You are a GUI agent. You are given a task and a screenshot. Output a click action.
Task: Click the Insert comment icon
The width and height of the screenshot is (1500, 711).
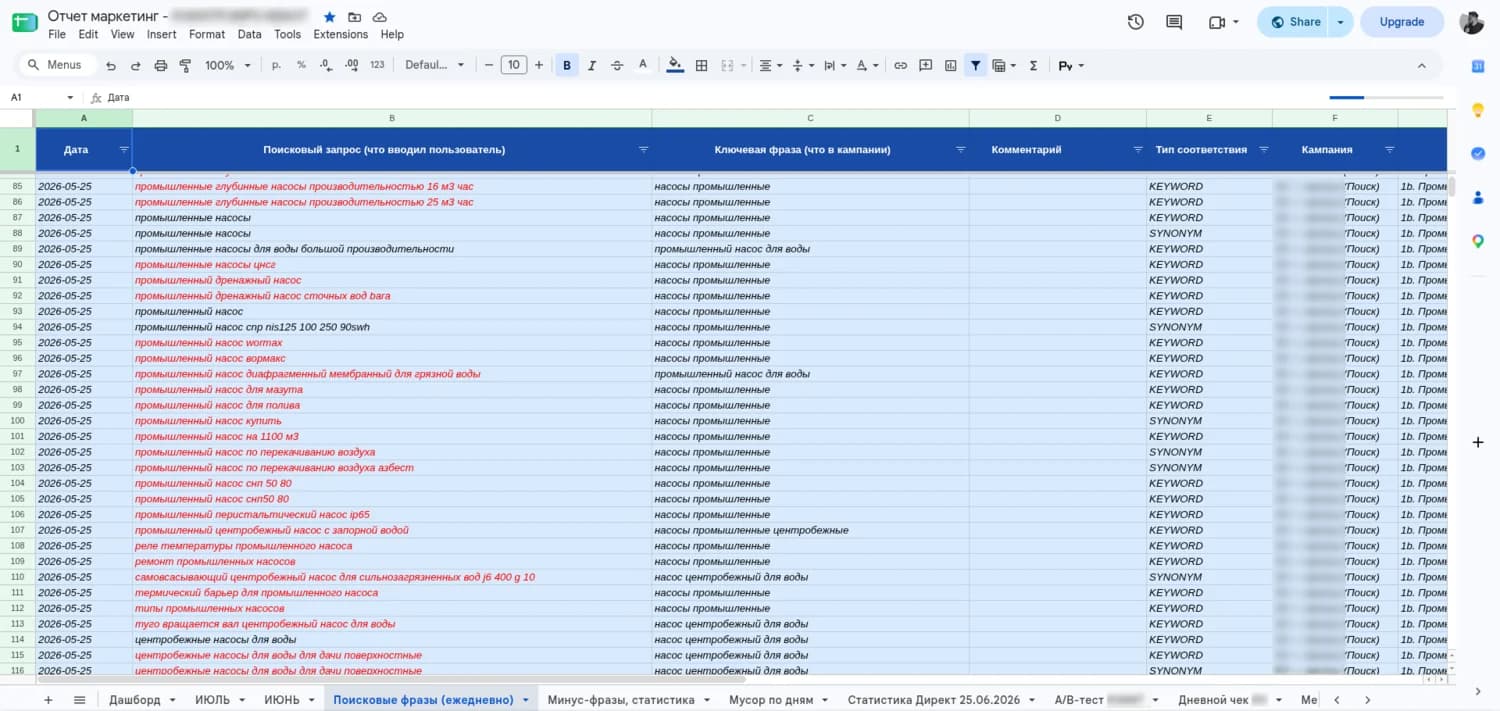pyautogui.click(x=926, y=65)
